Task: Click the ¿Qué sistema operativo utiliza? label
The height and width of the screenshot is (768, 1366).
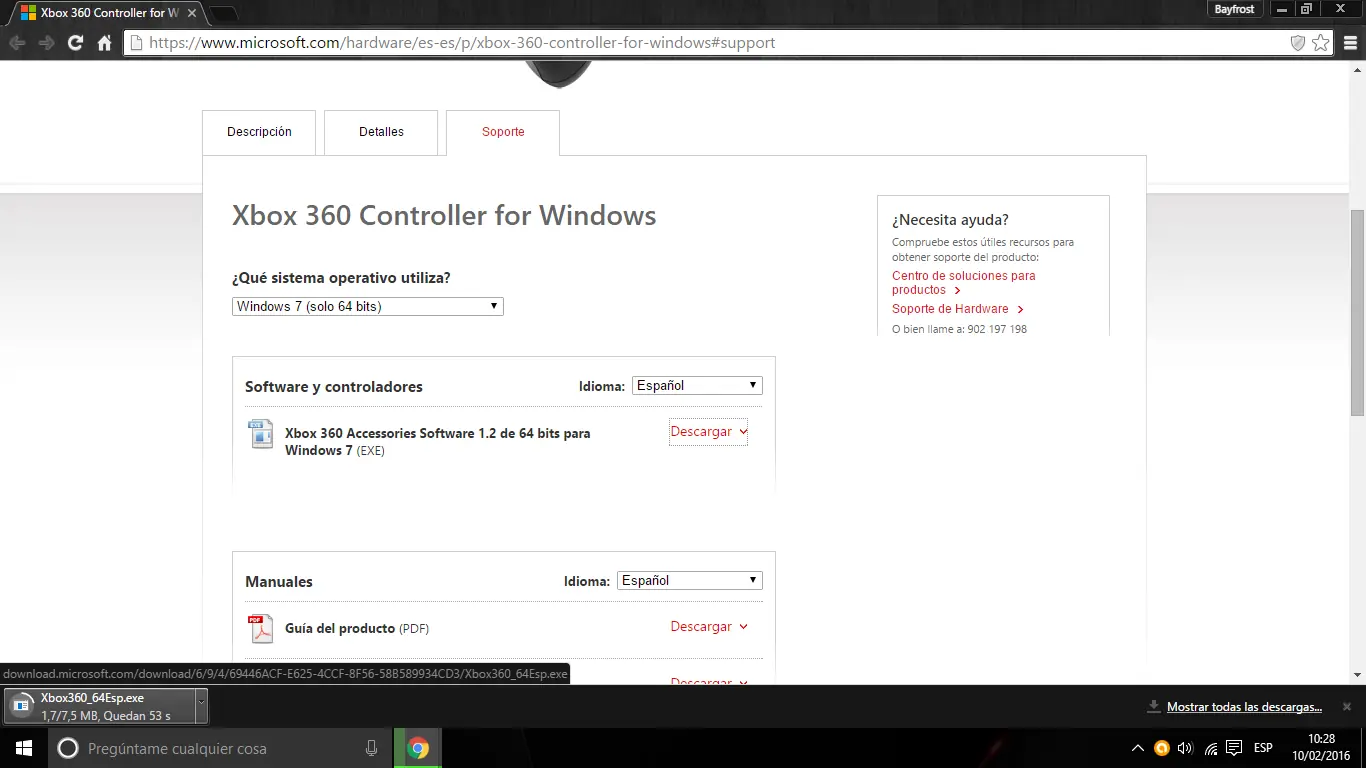Action: click(x=341, y=278)
